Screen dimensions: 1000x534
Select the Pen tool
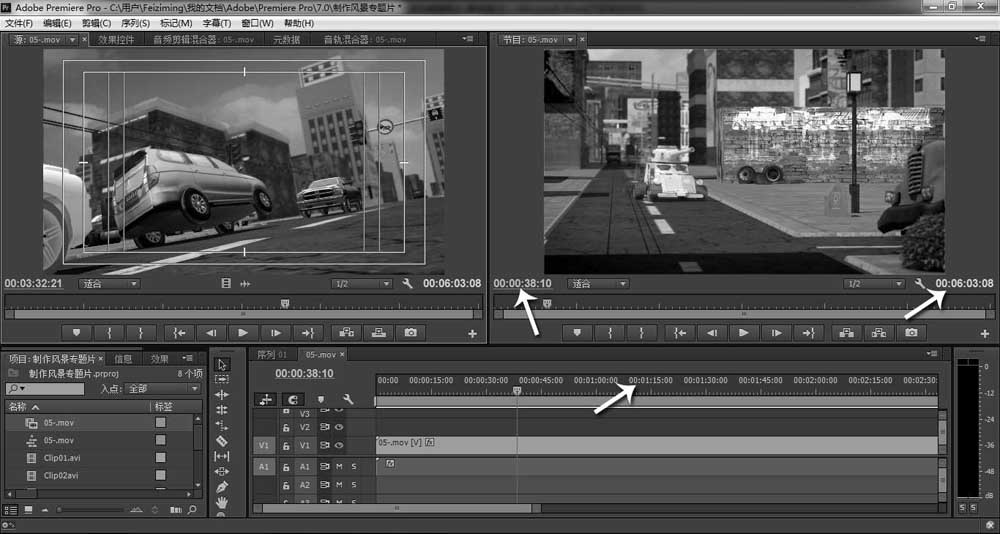coord(222,487)
